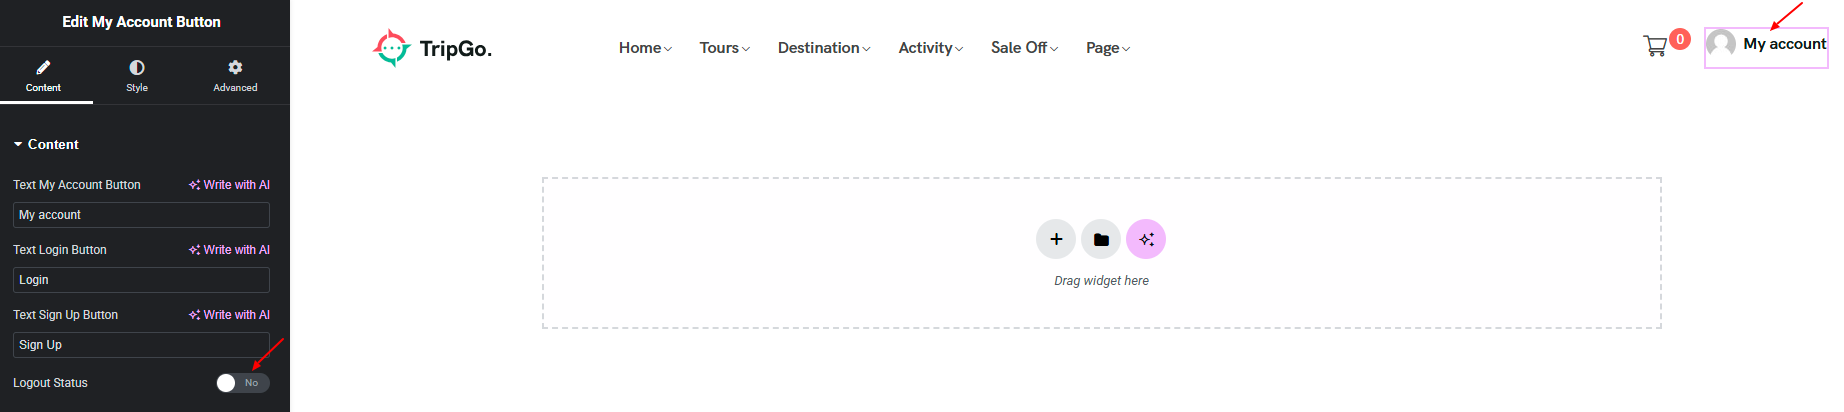1844x412 pixels.
Task: Expand the Destination dropdown menu
Action: tap(824, 48)
